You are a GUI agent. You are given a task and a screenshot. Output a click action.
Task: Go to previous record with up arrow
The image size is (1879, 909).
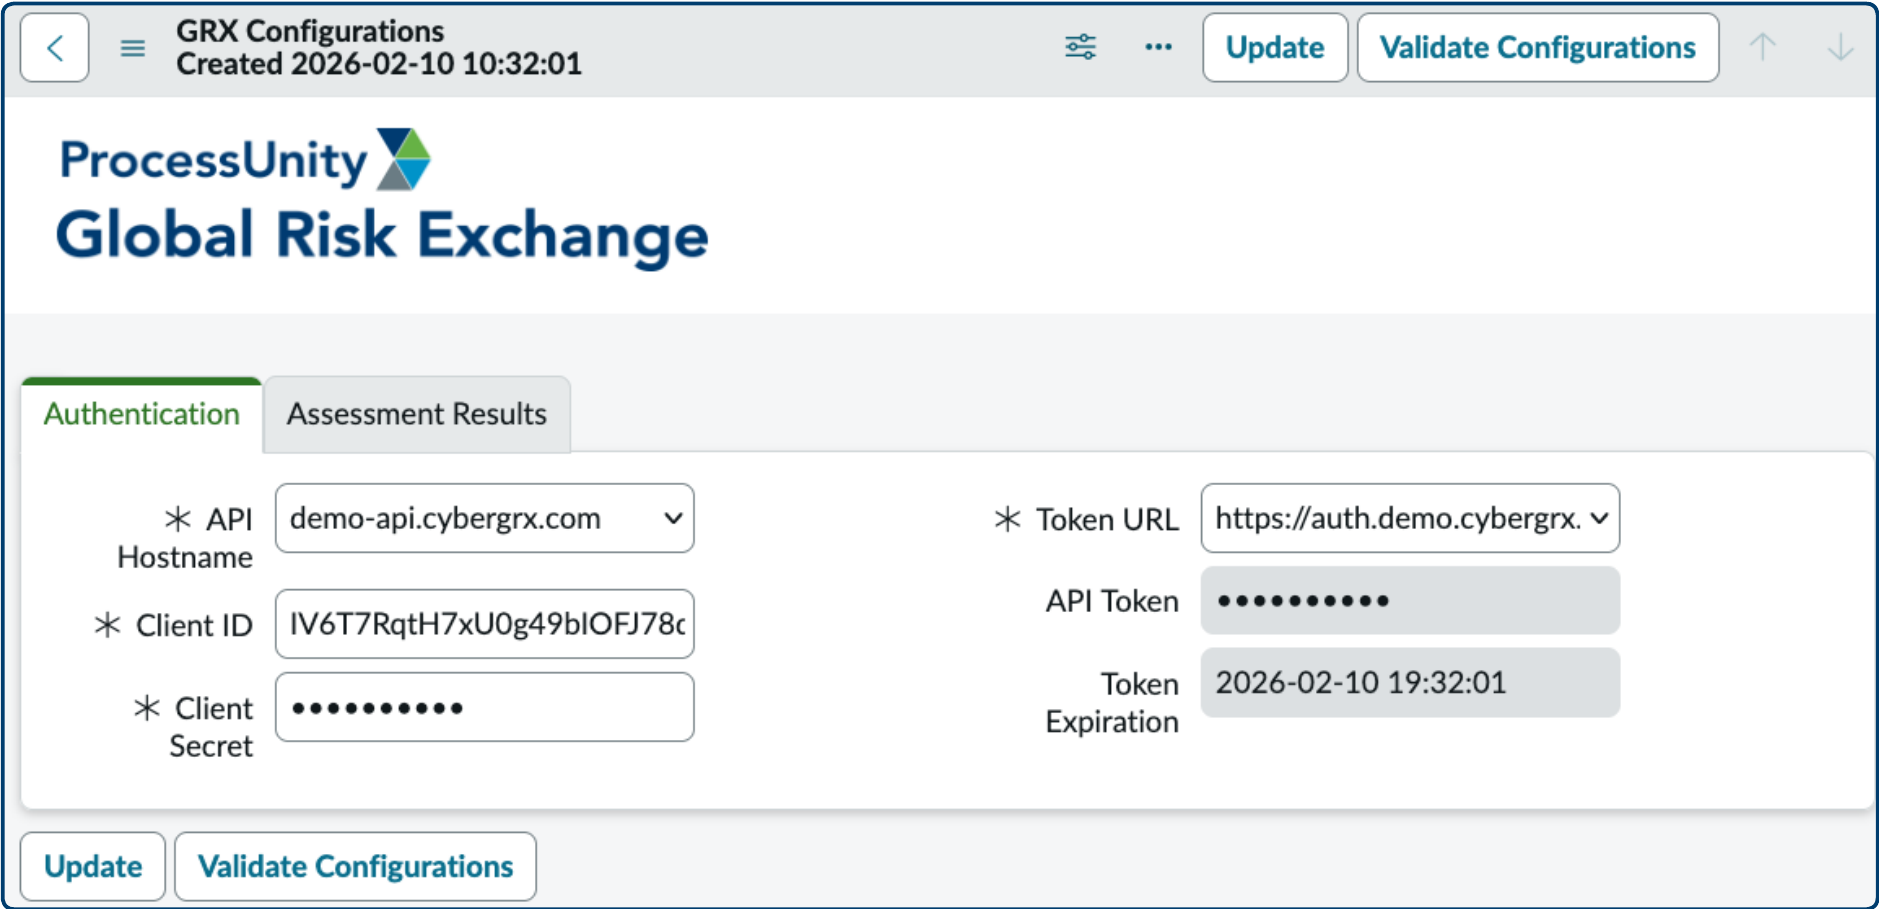pyautogui.click(x=1762, y=47)
